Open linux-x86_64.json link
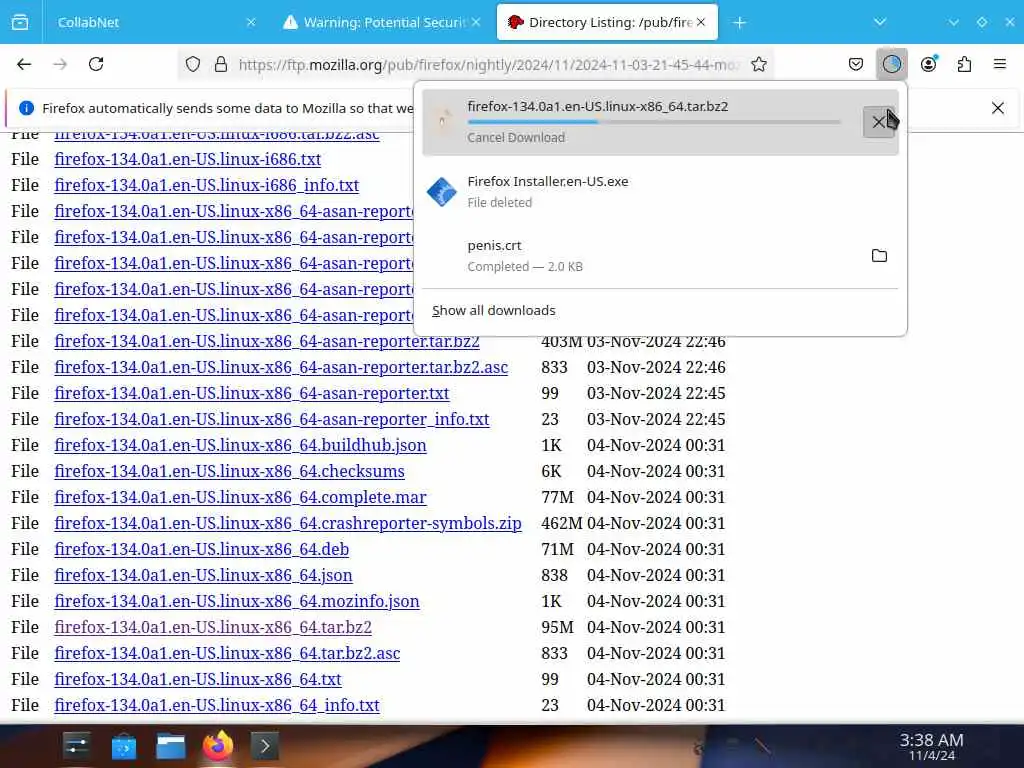Screen dimensions: 1024x768 [x=203, y=575]
